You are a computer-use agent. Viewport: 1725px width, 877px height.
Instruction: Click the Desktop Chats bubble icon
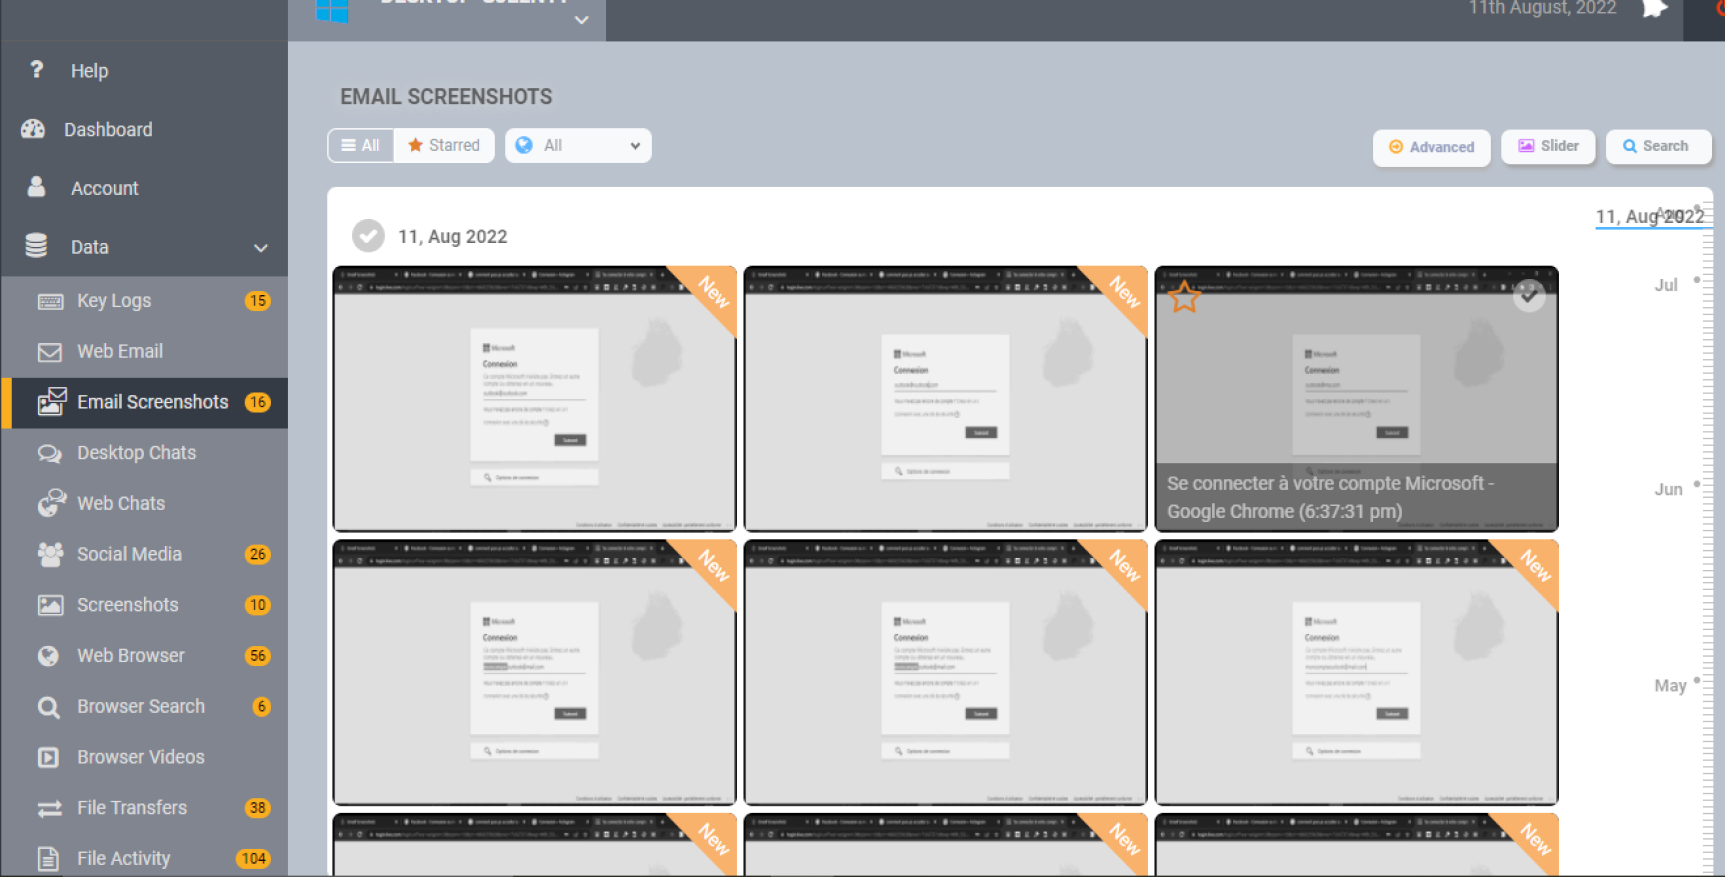(x=50, y=453)
